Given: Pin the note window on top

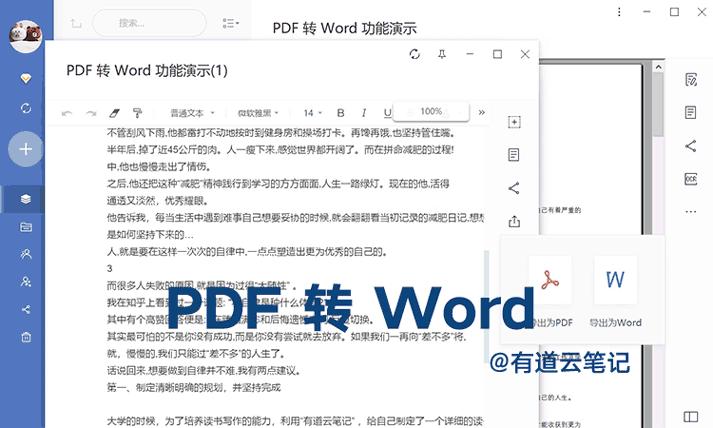Looking at the screenshot, I should (x=442, y=54).
